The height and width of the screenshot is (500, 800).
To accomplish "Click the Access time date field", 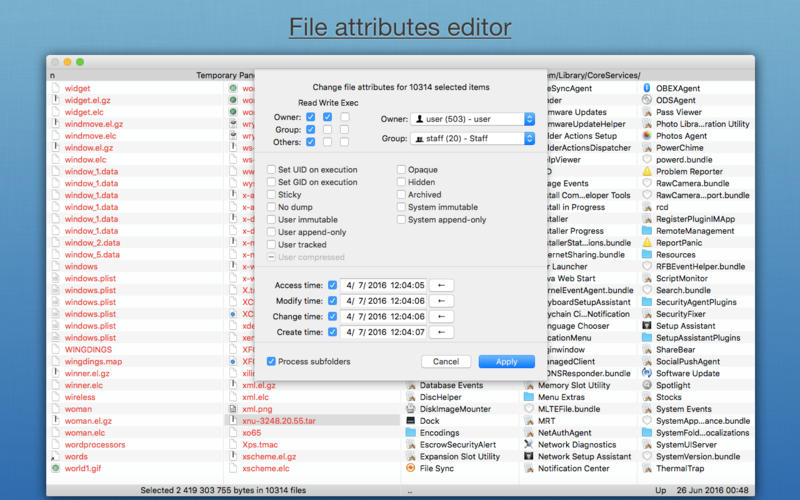I will coord(384,285).
